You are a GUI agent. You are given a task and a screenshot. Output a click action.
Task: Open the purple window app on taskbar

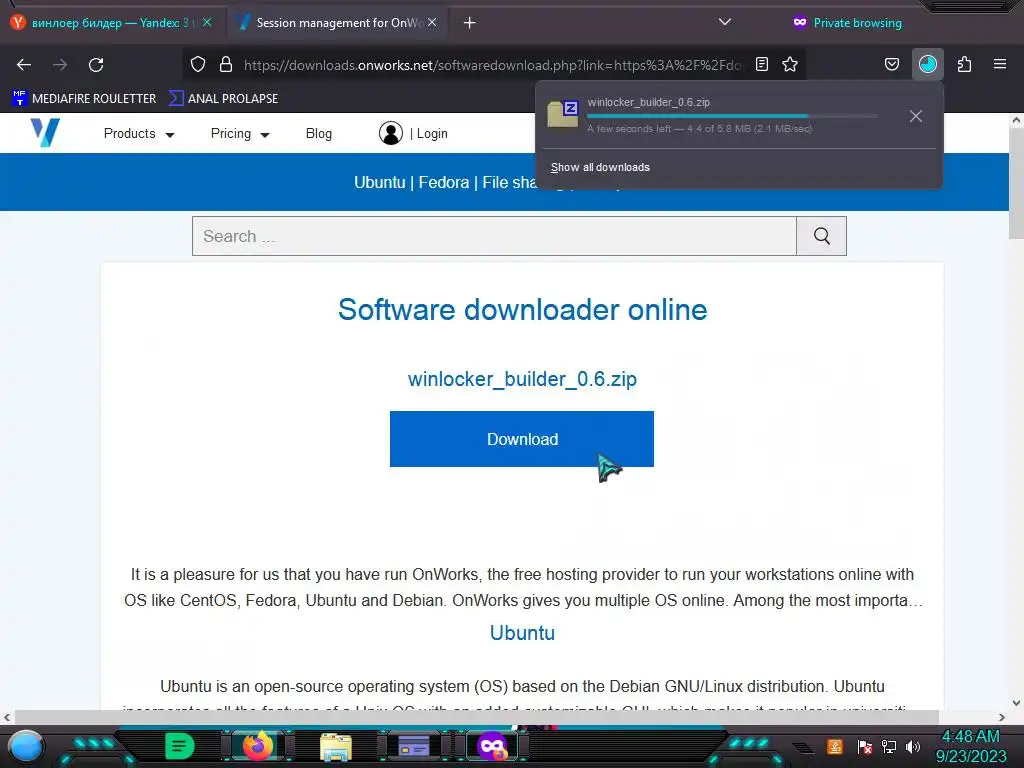[x=413, y=746]
